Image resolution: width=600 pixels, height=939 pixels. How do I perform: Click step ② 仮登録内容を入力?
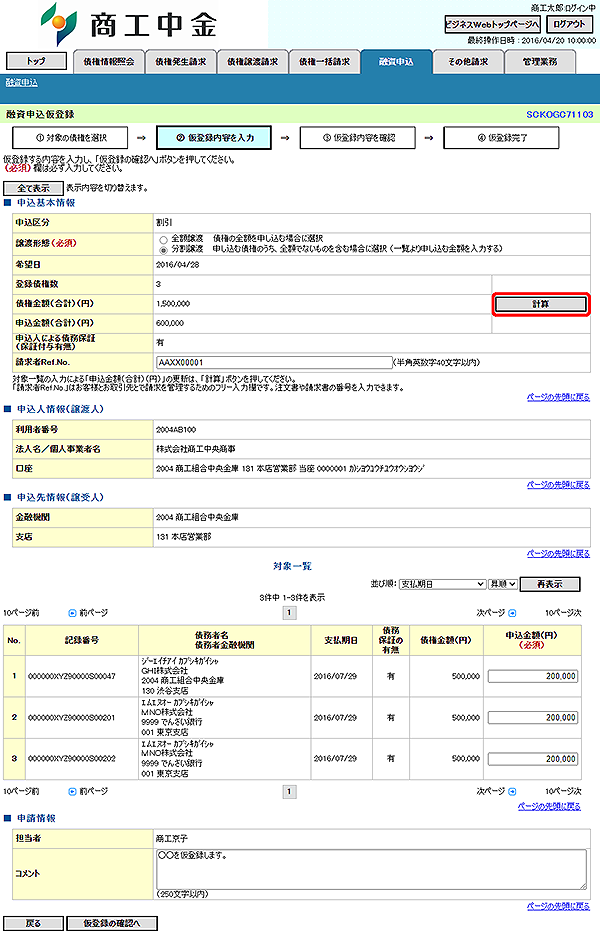(214, 138)
